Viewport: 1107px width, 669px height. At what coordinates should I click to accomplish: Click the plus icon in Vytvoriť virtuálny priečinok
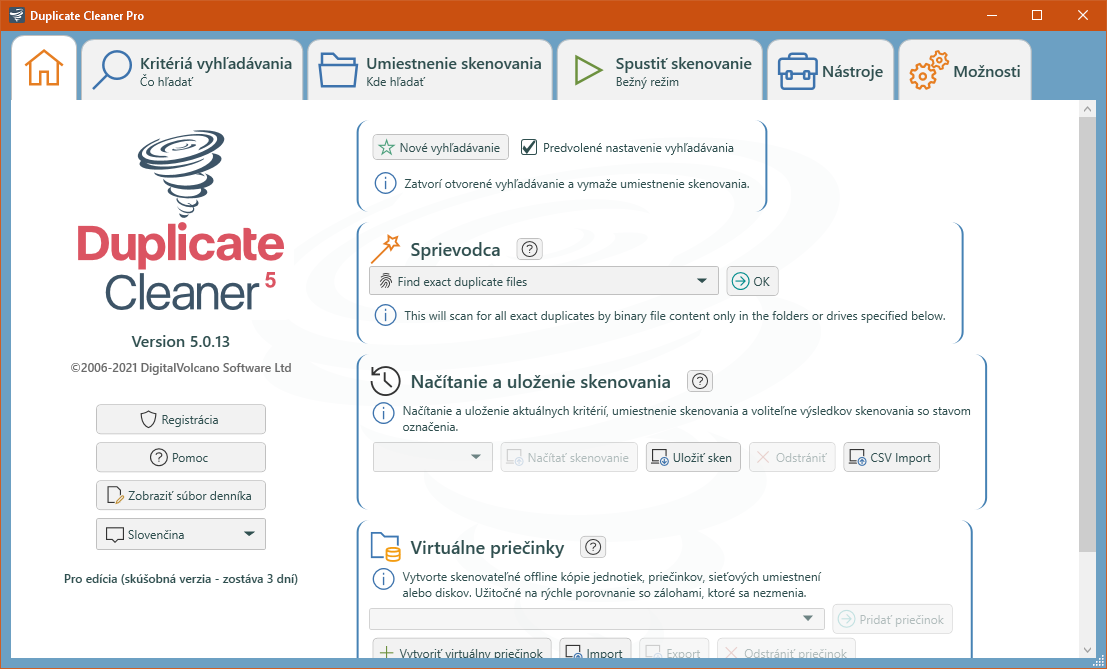tap(386, 652)
